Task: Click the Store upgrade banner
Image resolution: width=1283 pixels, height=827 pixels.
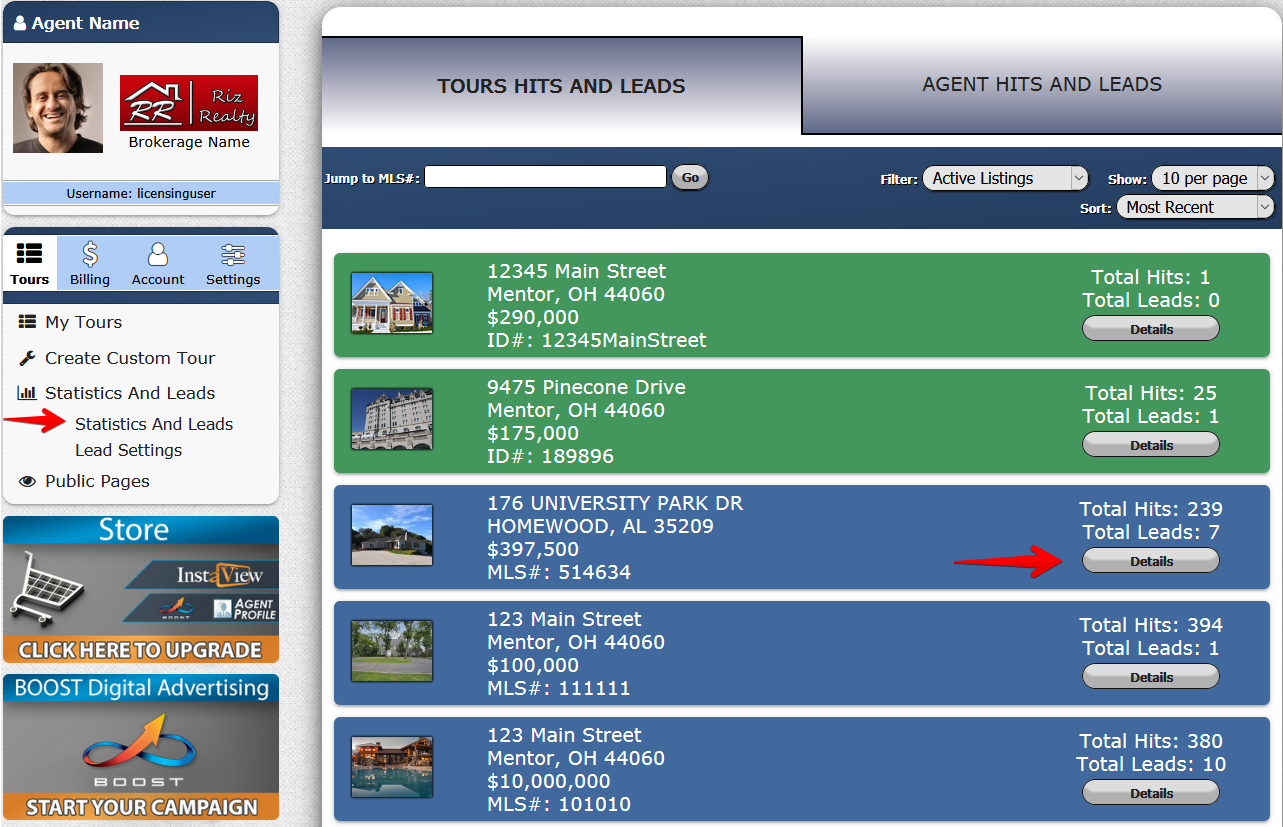Action: (x=141, y=589)
